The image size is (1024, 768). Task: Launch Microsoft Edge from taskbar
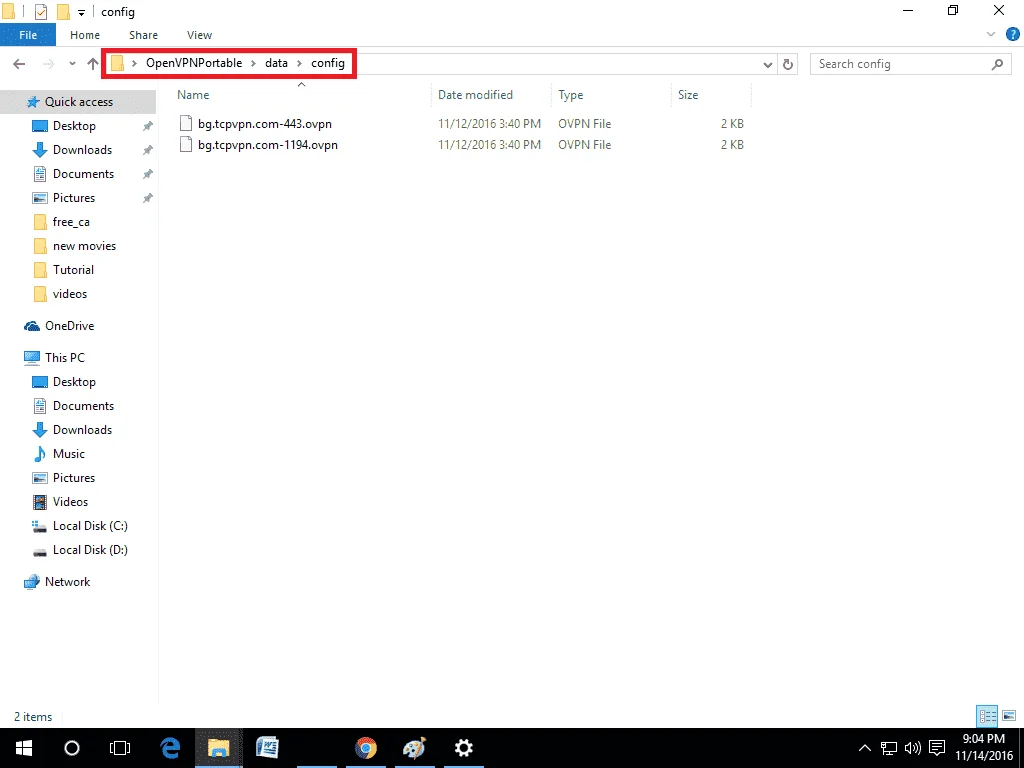(170, 748)
